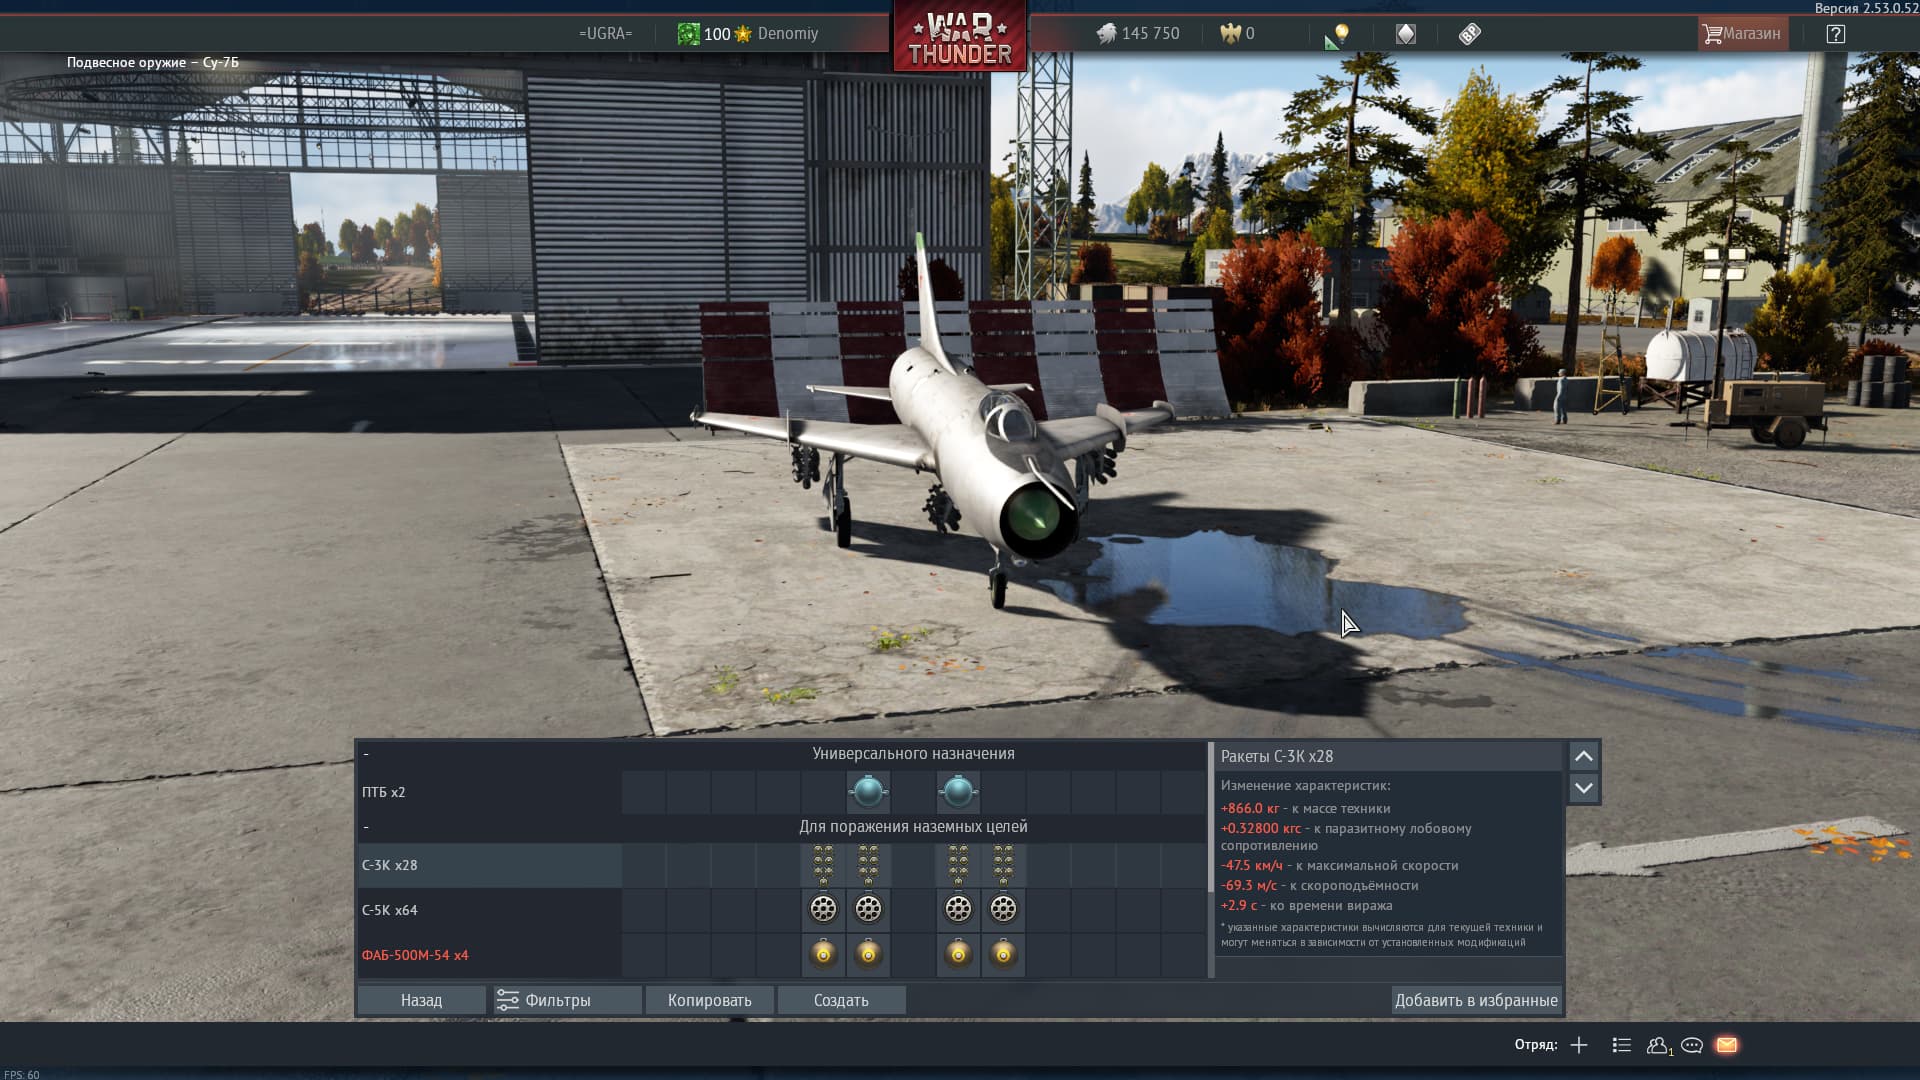This screenshot has height=1080, width=1920.
Task: Click Добавить в избранные button
Action: 1476,1000
